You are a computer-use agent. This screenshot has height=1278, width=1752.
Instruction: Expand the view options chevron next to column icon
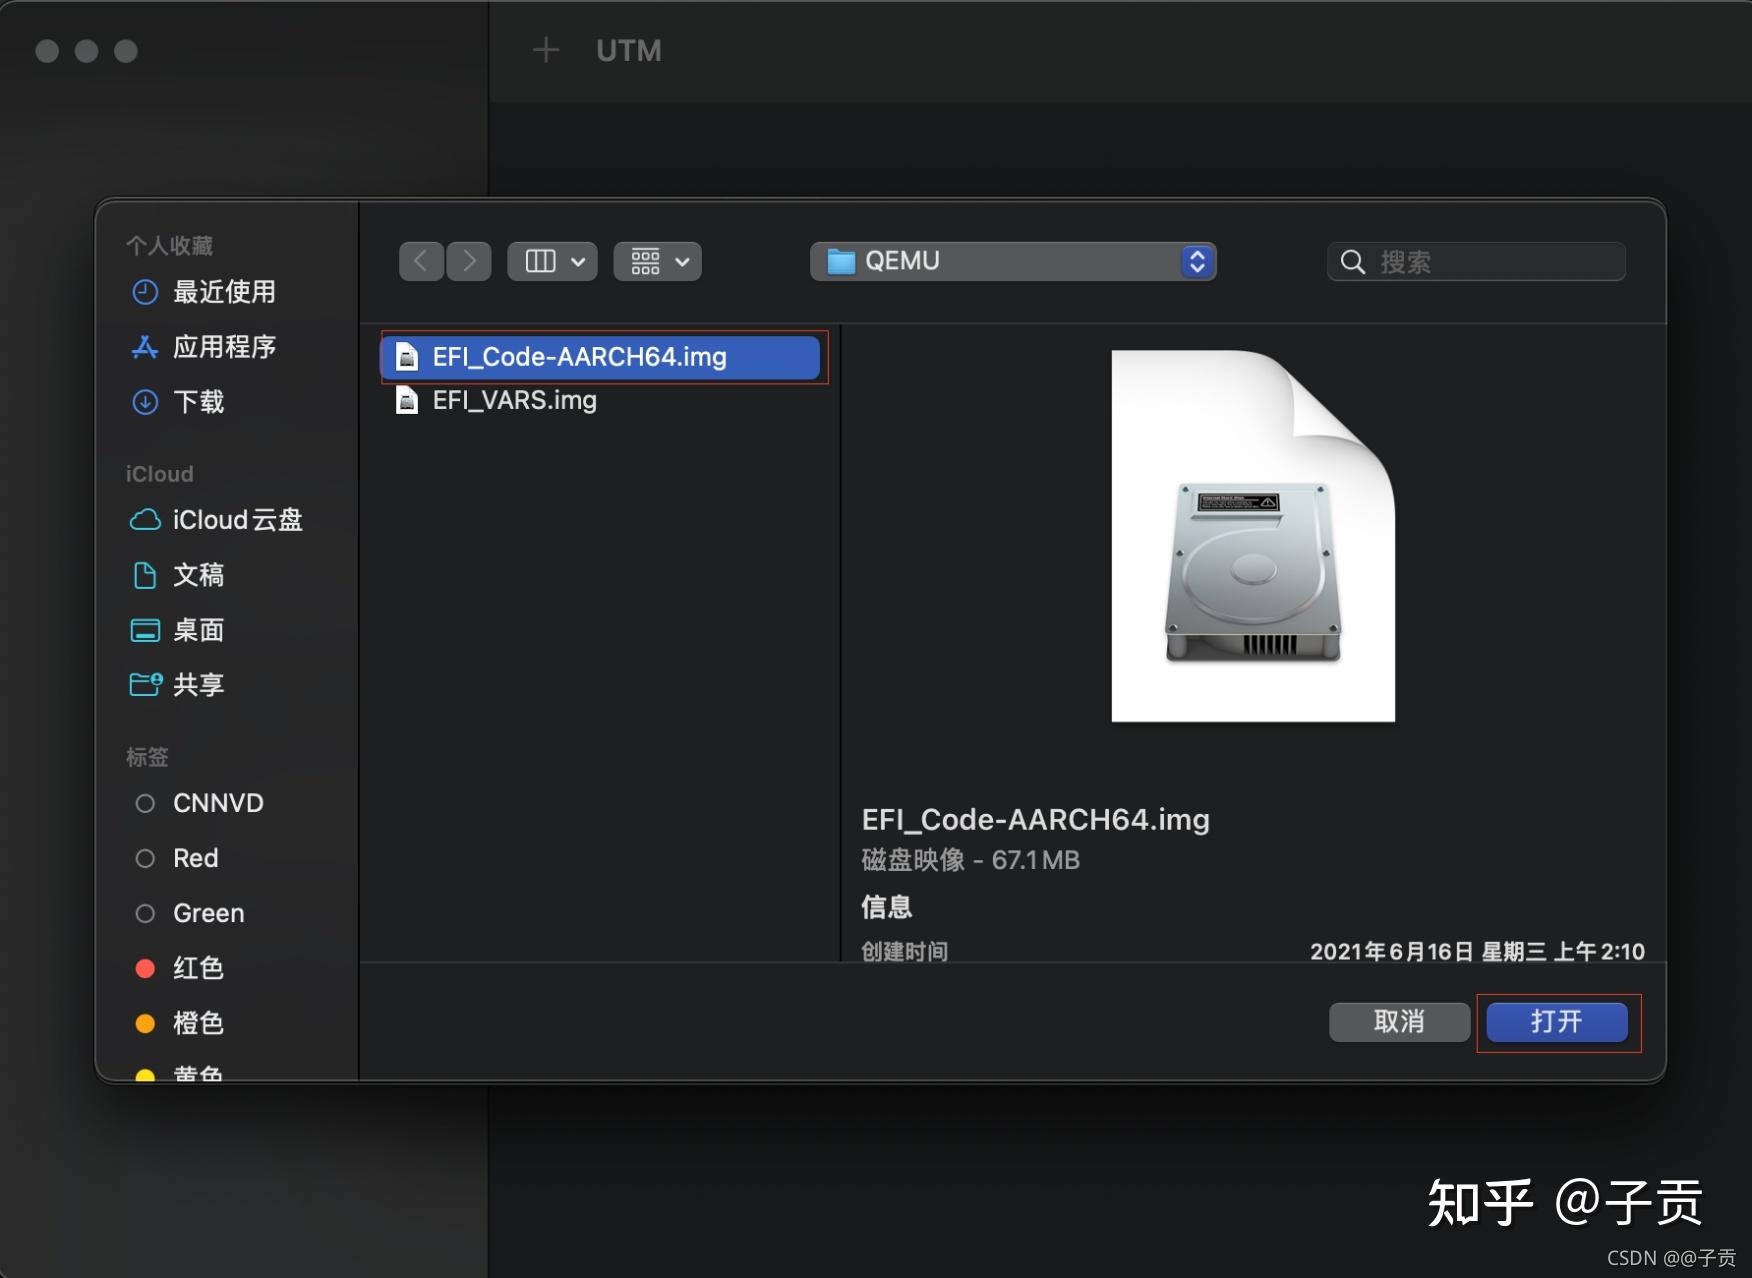[x=578, y=261]
